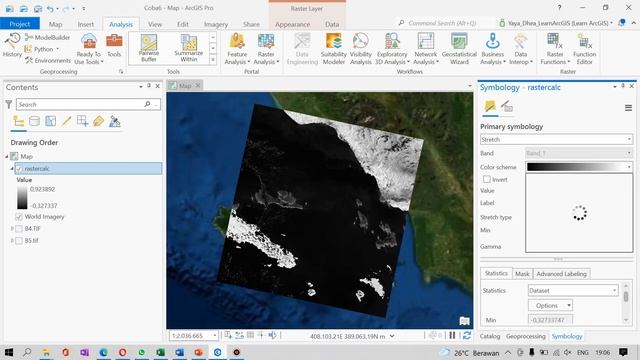Open Primary symbology Stretch dropdown
The width and height of the screenshot is (640, 360).
point(556,140)
